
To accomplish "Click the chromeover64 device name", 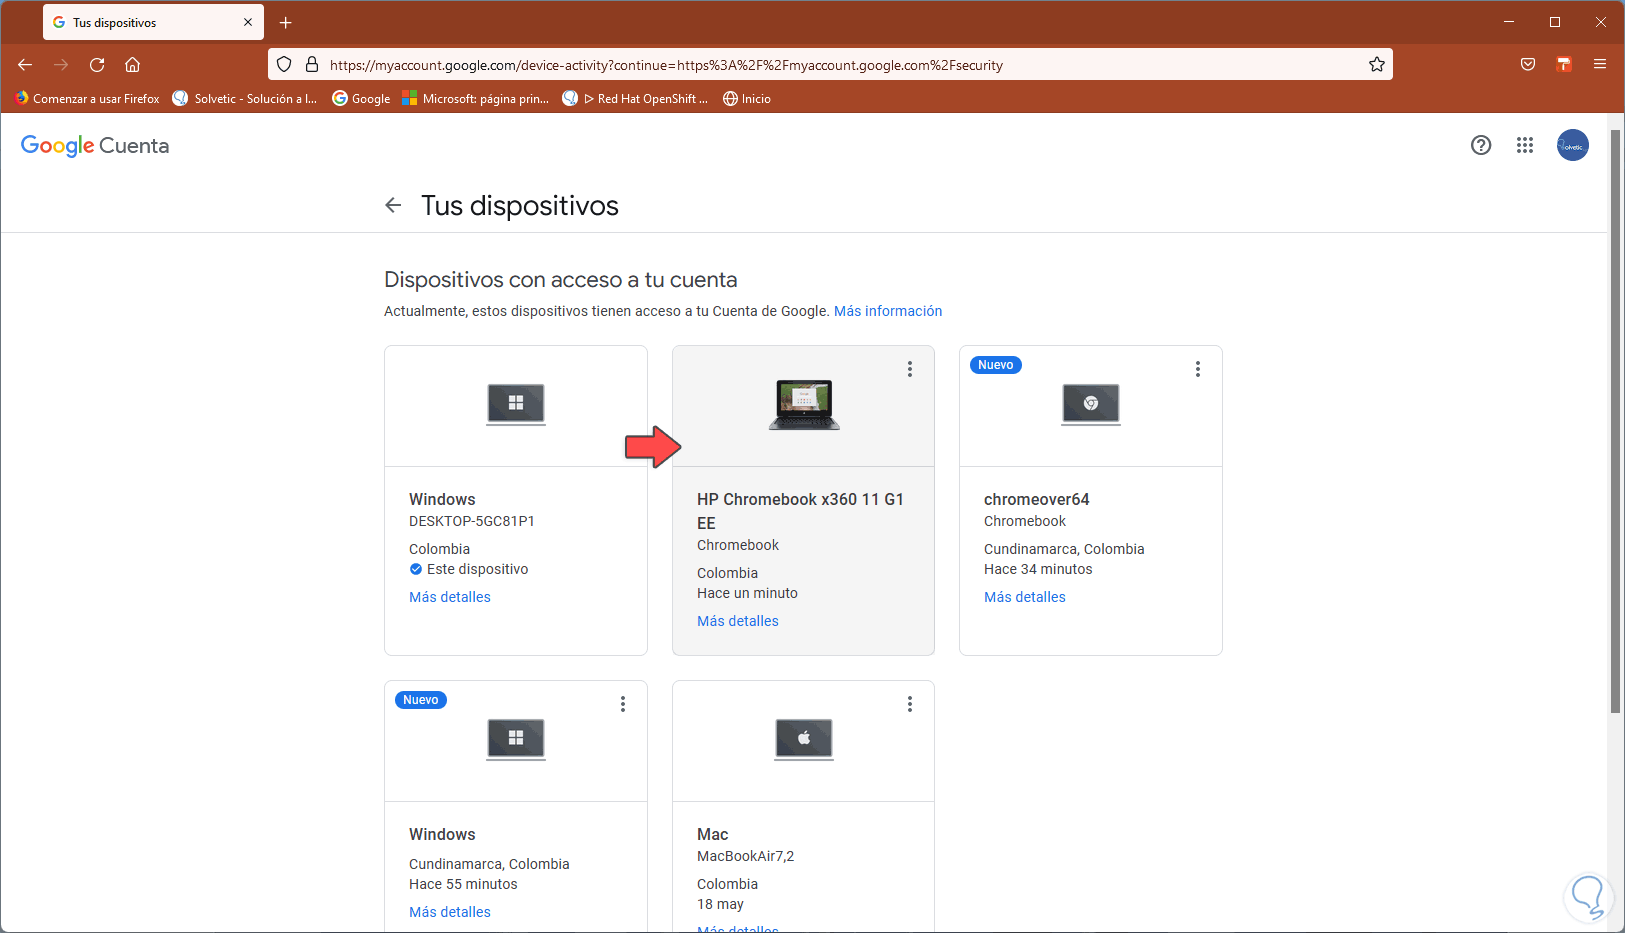I will [1037, 499].
